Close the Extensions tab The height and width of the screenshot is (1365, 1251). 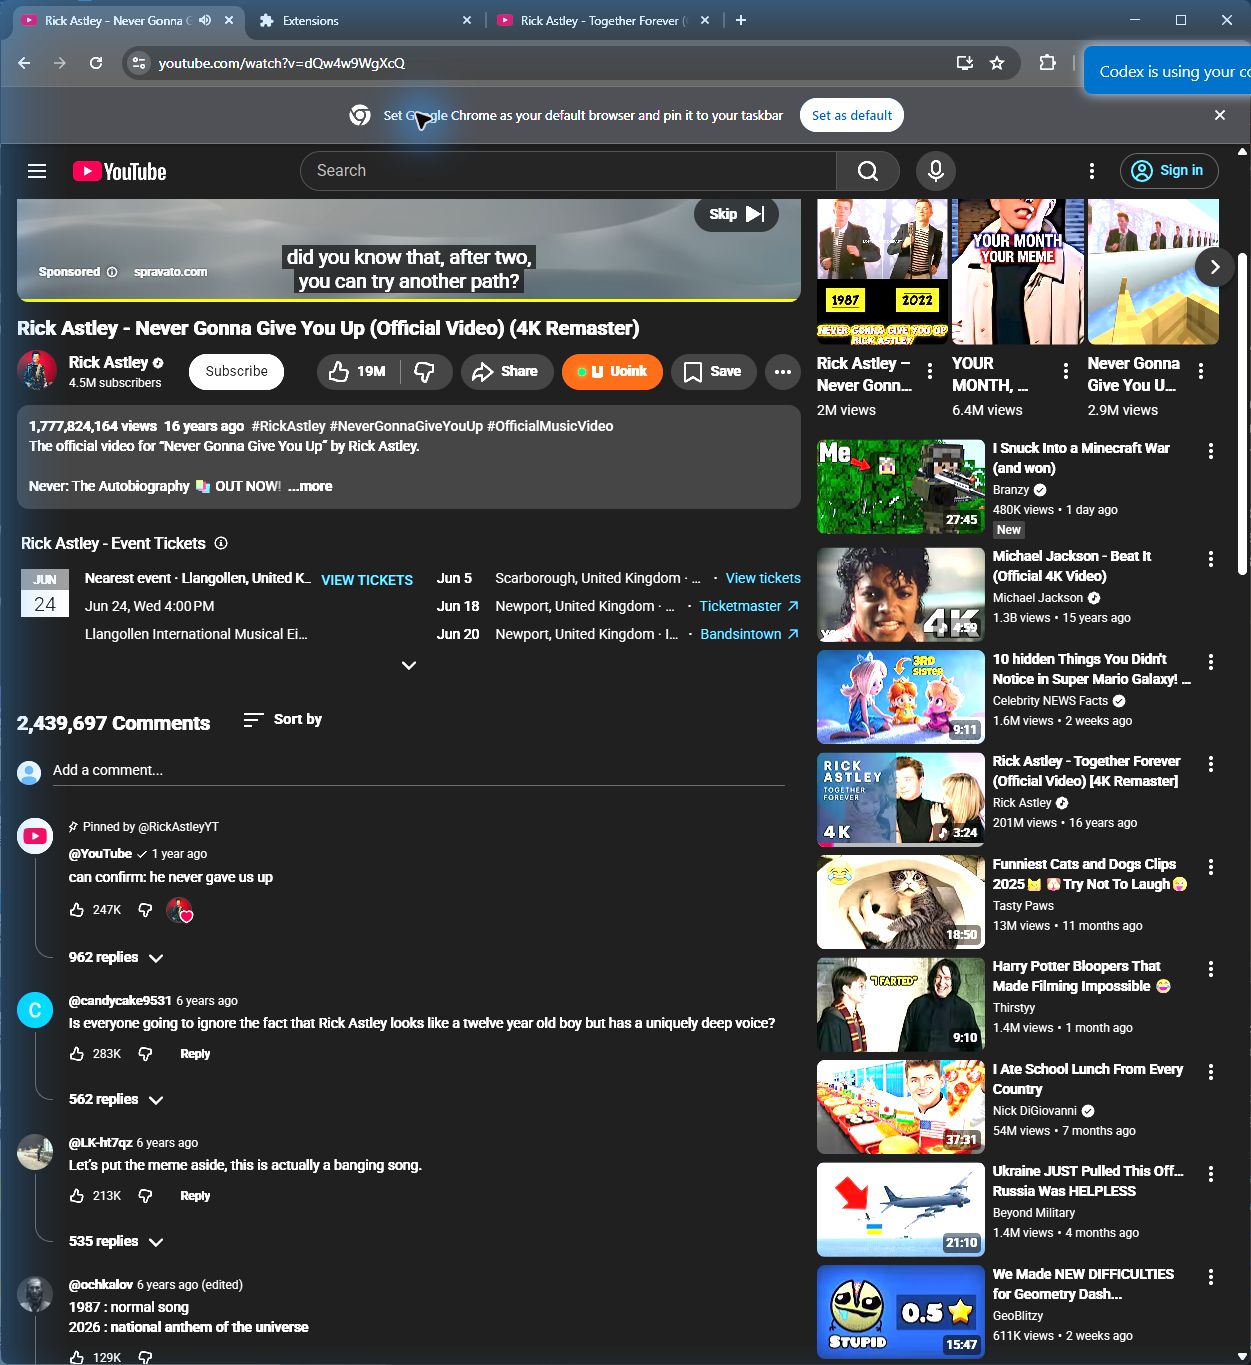[466, 20]
